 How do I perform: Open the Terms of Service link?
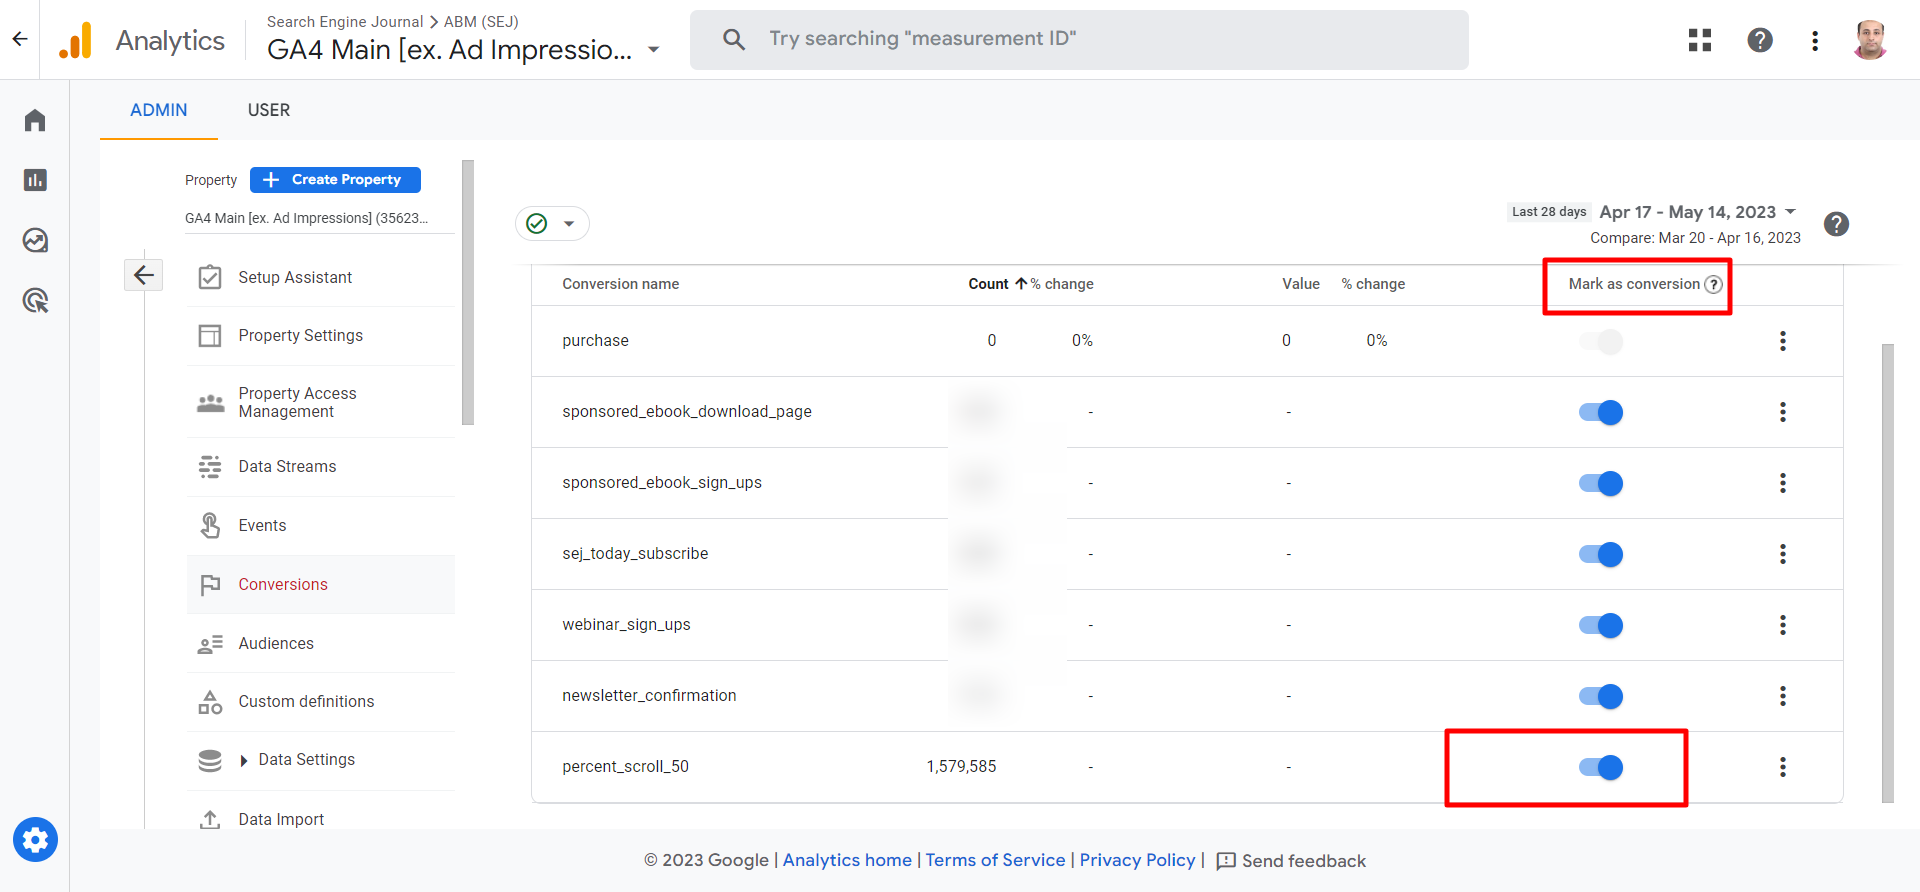[x=995, y=860]
